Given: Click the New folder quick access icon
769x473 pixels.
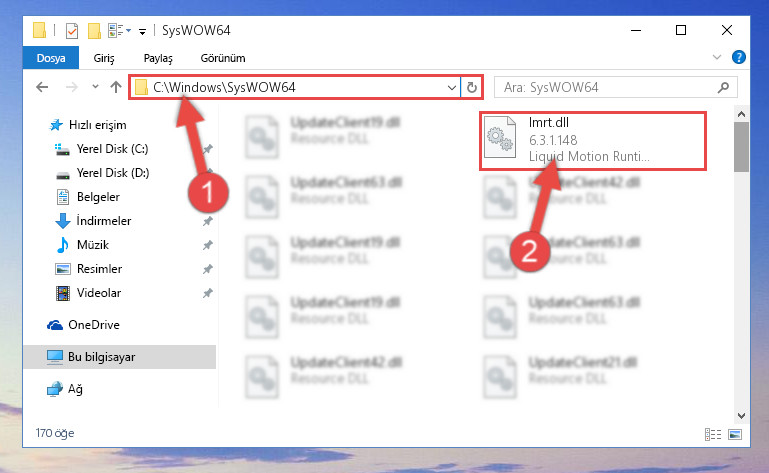Looking at the screenshot, I should pyautogui.click(x=94, y=30).
